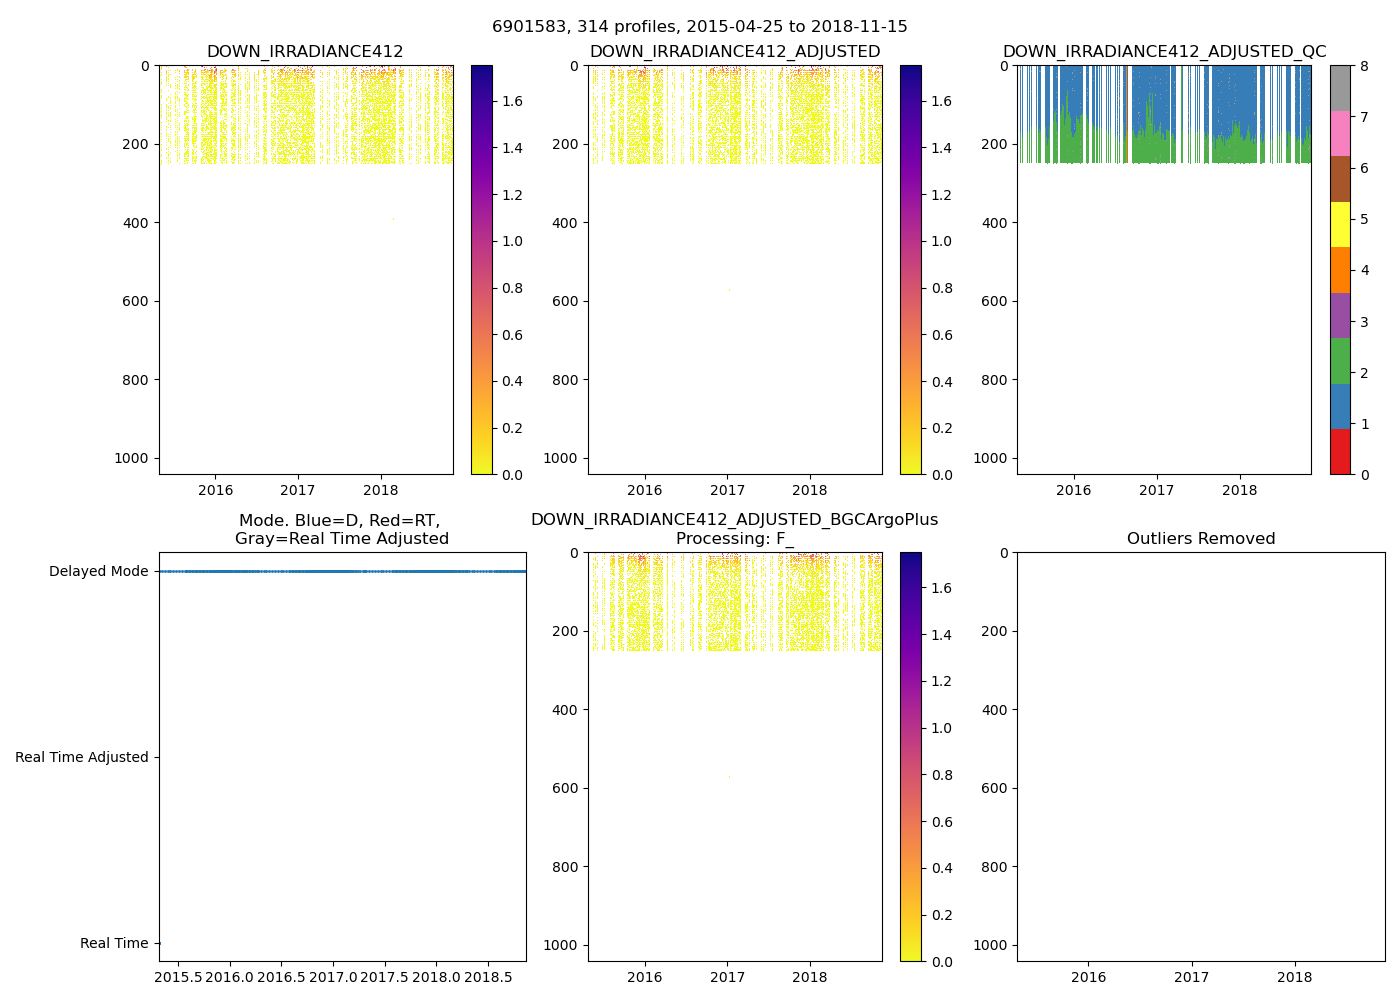
Task: Click the figure title with float ID 6901583
Action: pyautogui.click(x=700, y=27)
